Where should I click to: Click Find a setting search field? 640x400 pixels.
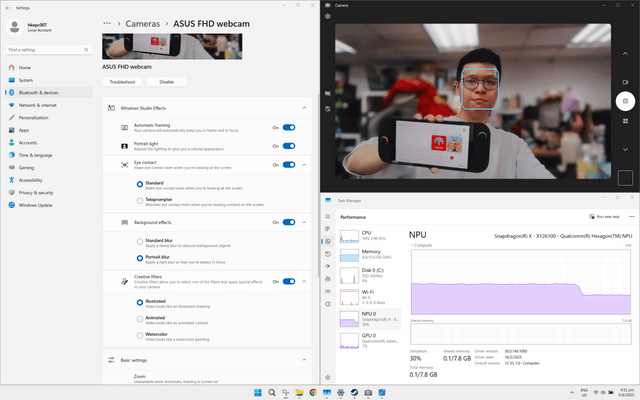[49, 50]
